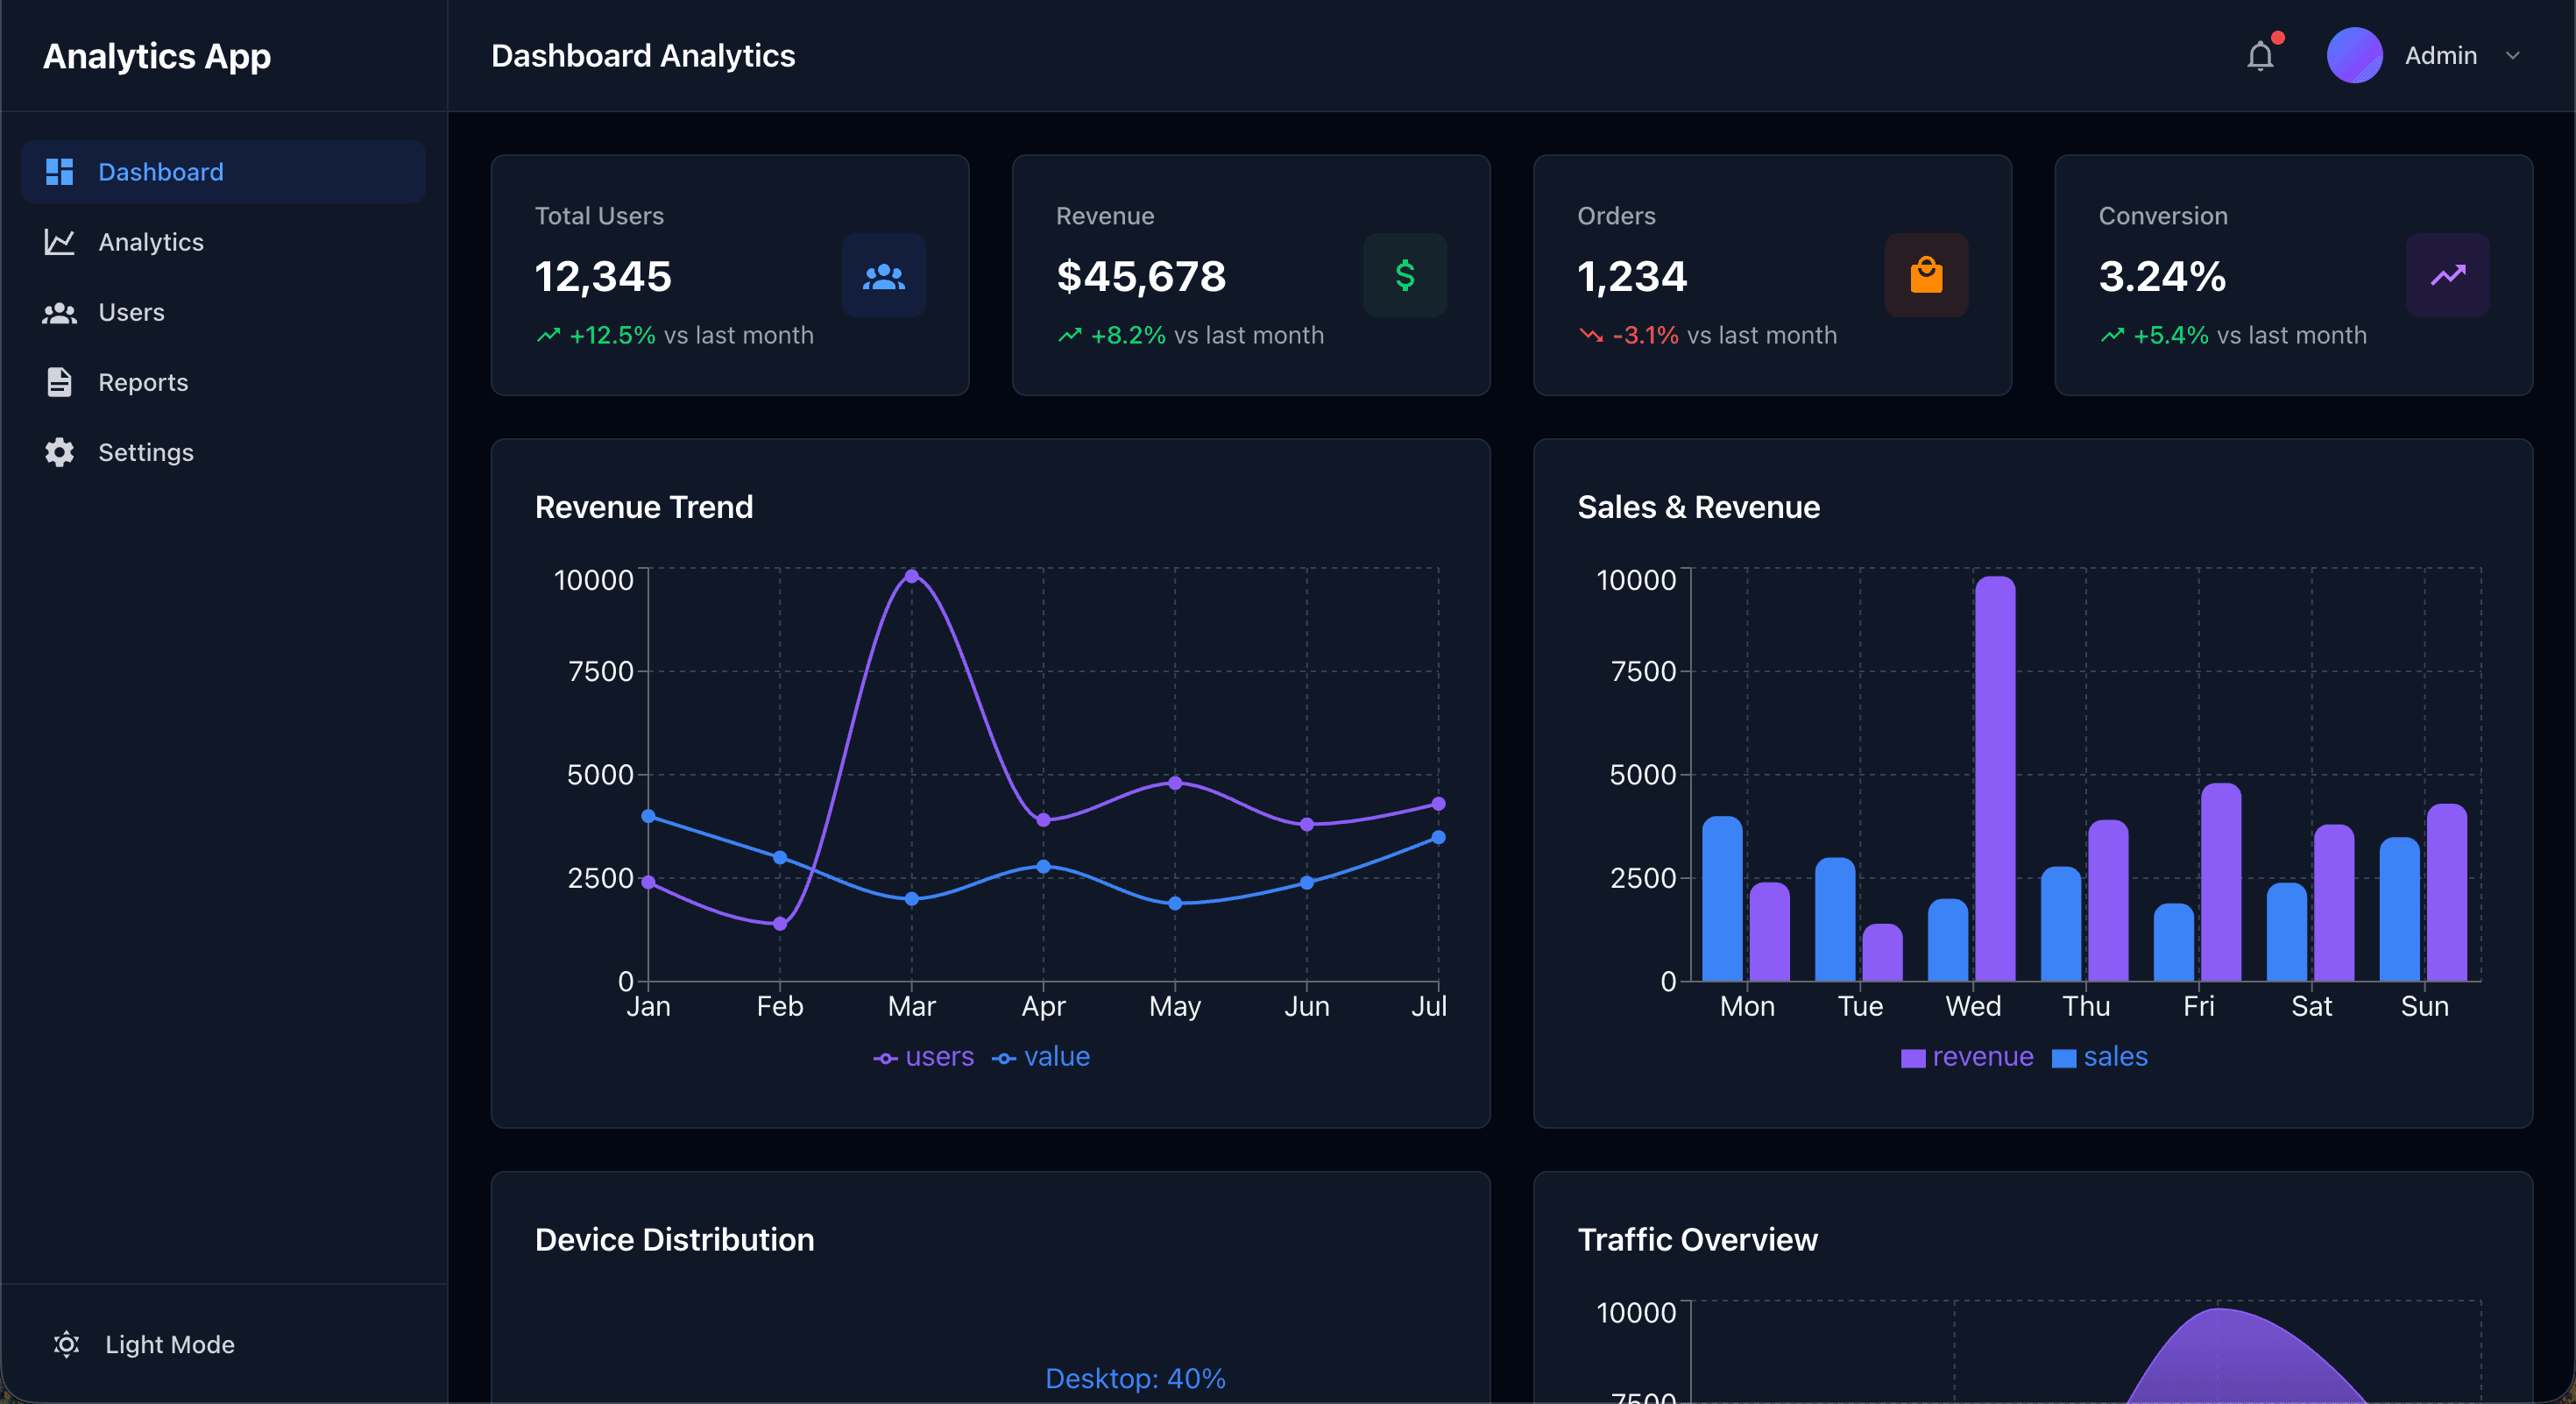Screen dimensions: 2576x1404
Task: Open the Settings menu item
Action: pyautogui.click(x=223, y=453)
